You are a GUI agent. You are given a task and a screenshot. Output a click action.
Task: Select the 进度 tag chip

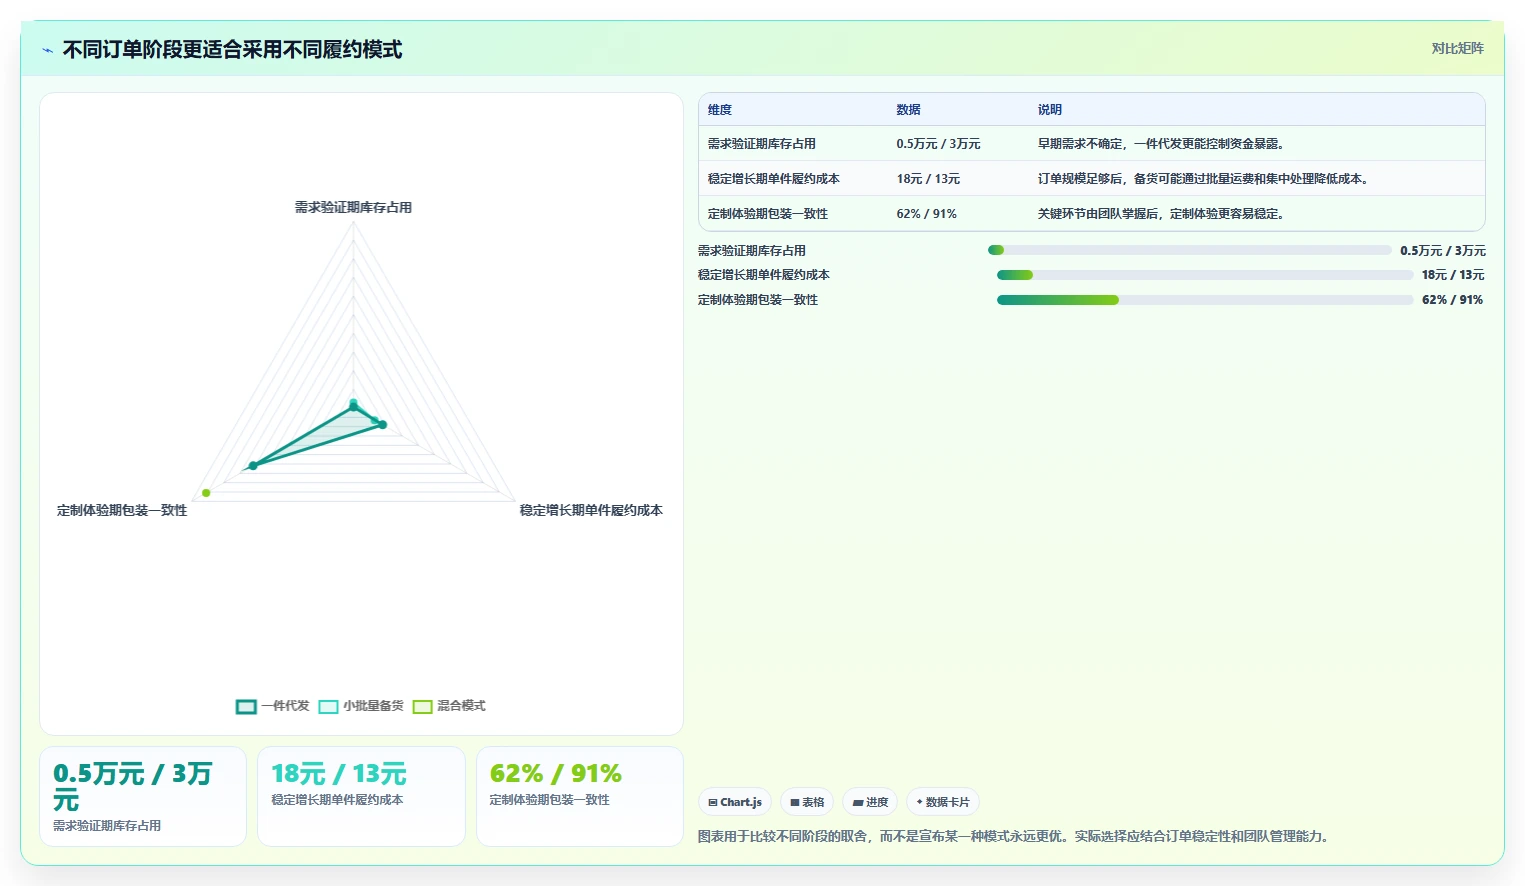(x=870, y=802)
